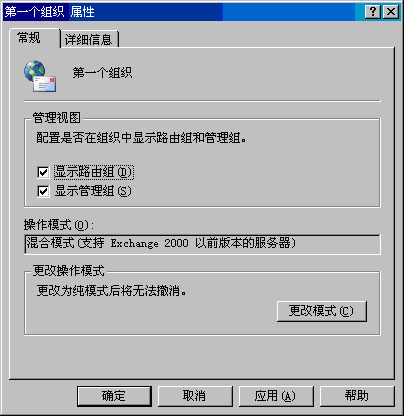Click the 显示路由组(D) label text
Viewport: 404px width, 416px height.
coord(94,172)
